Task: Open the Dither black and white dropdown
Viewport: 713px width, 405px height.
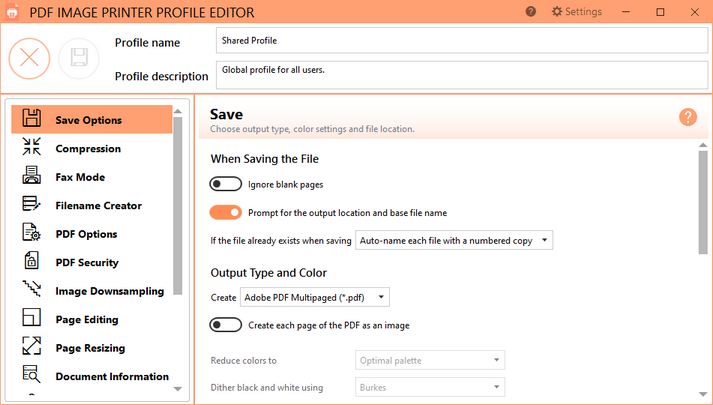Action: pos(430,387)
